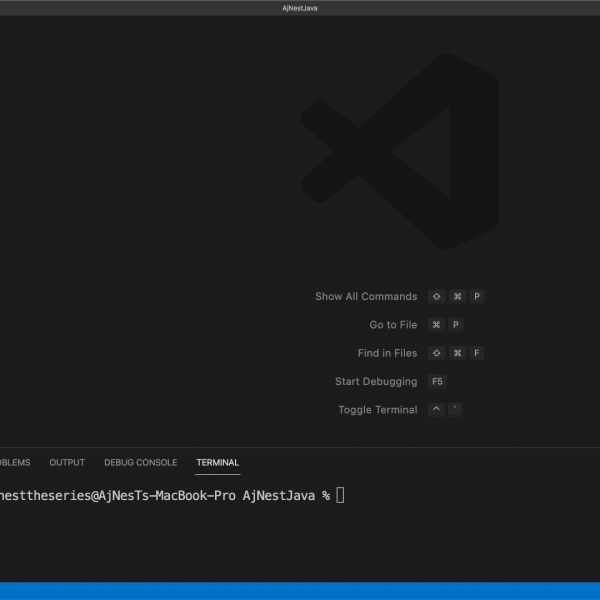Click the Start Debugging hint text
Viewport: 600px width, 600px height.
376,381
